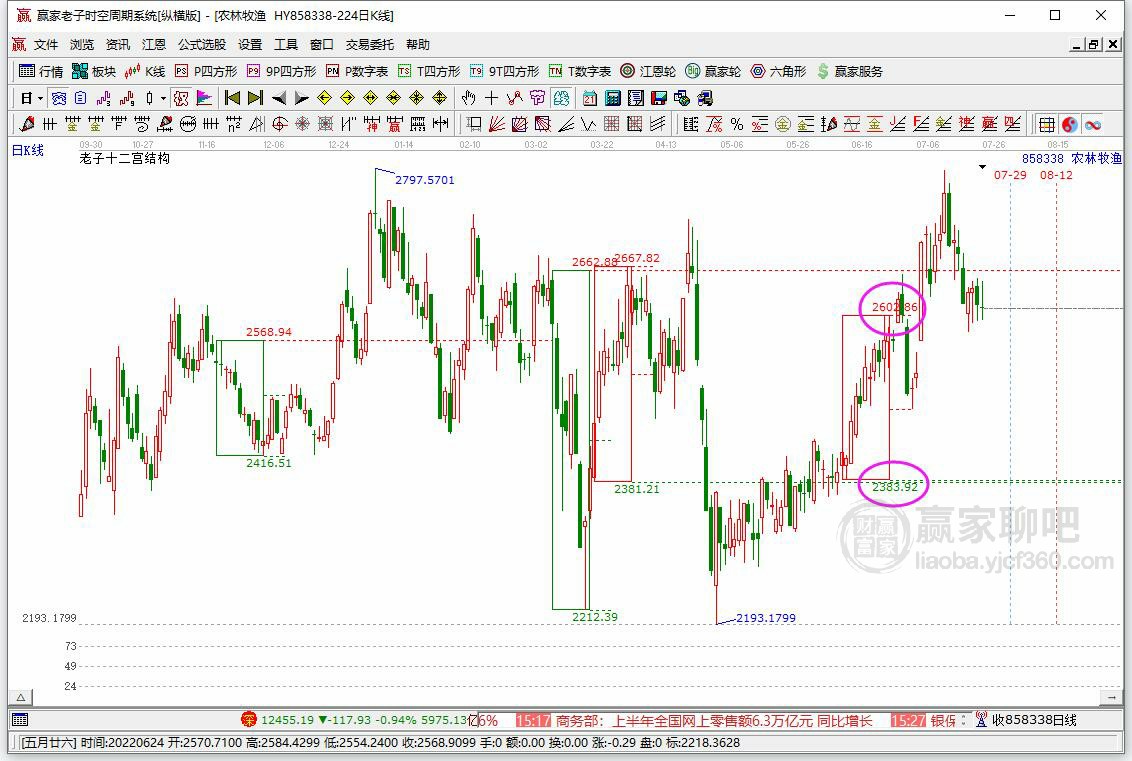
Task: Open the calendar icon
Action: pos(590,98)
